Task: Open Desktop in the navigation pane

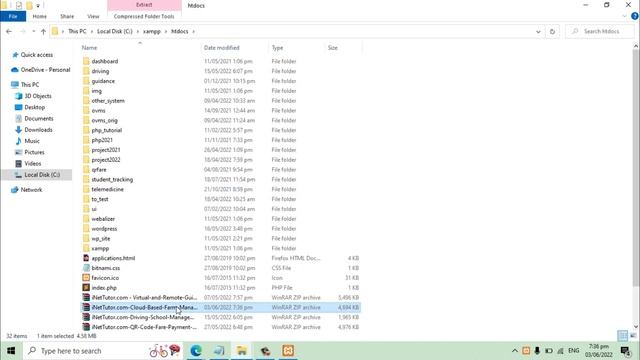Action: coord(34,107)
